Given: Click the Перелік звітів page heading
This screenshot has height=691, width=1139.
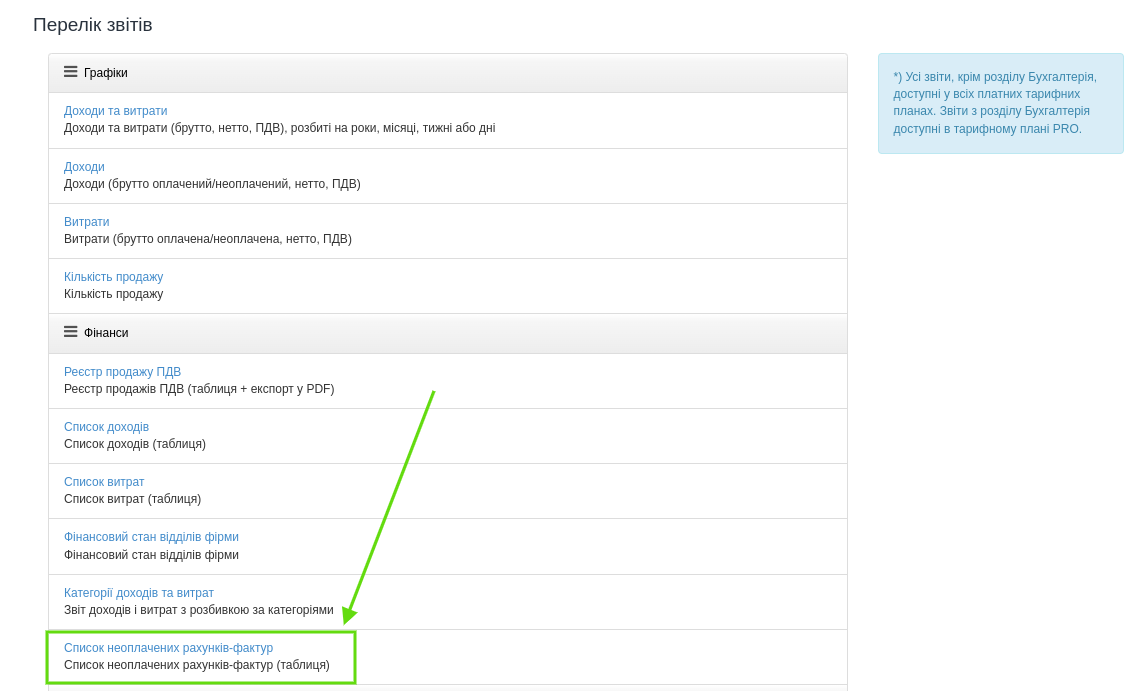Looking at the screenshot, I should (x=93, y=25).
